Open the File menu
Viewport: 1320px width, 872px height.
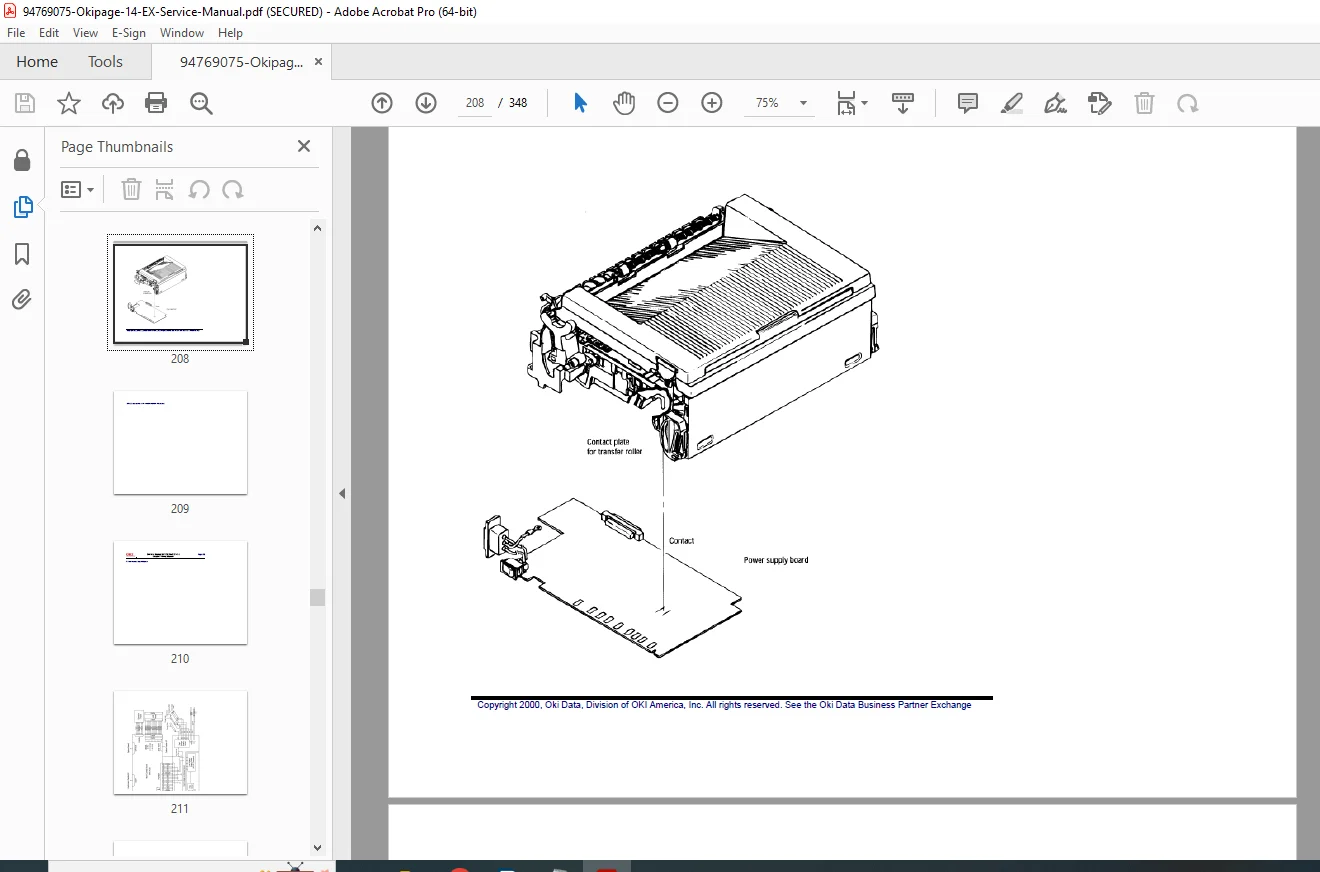tap(16, 33)
